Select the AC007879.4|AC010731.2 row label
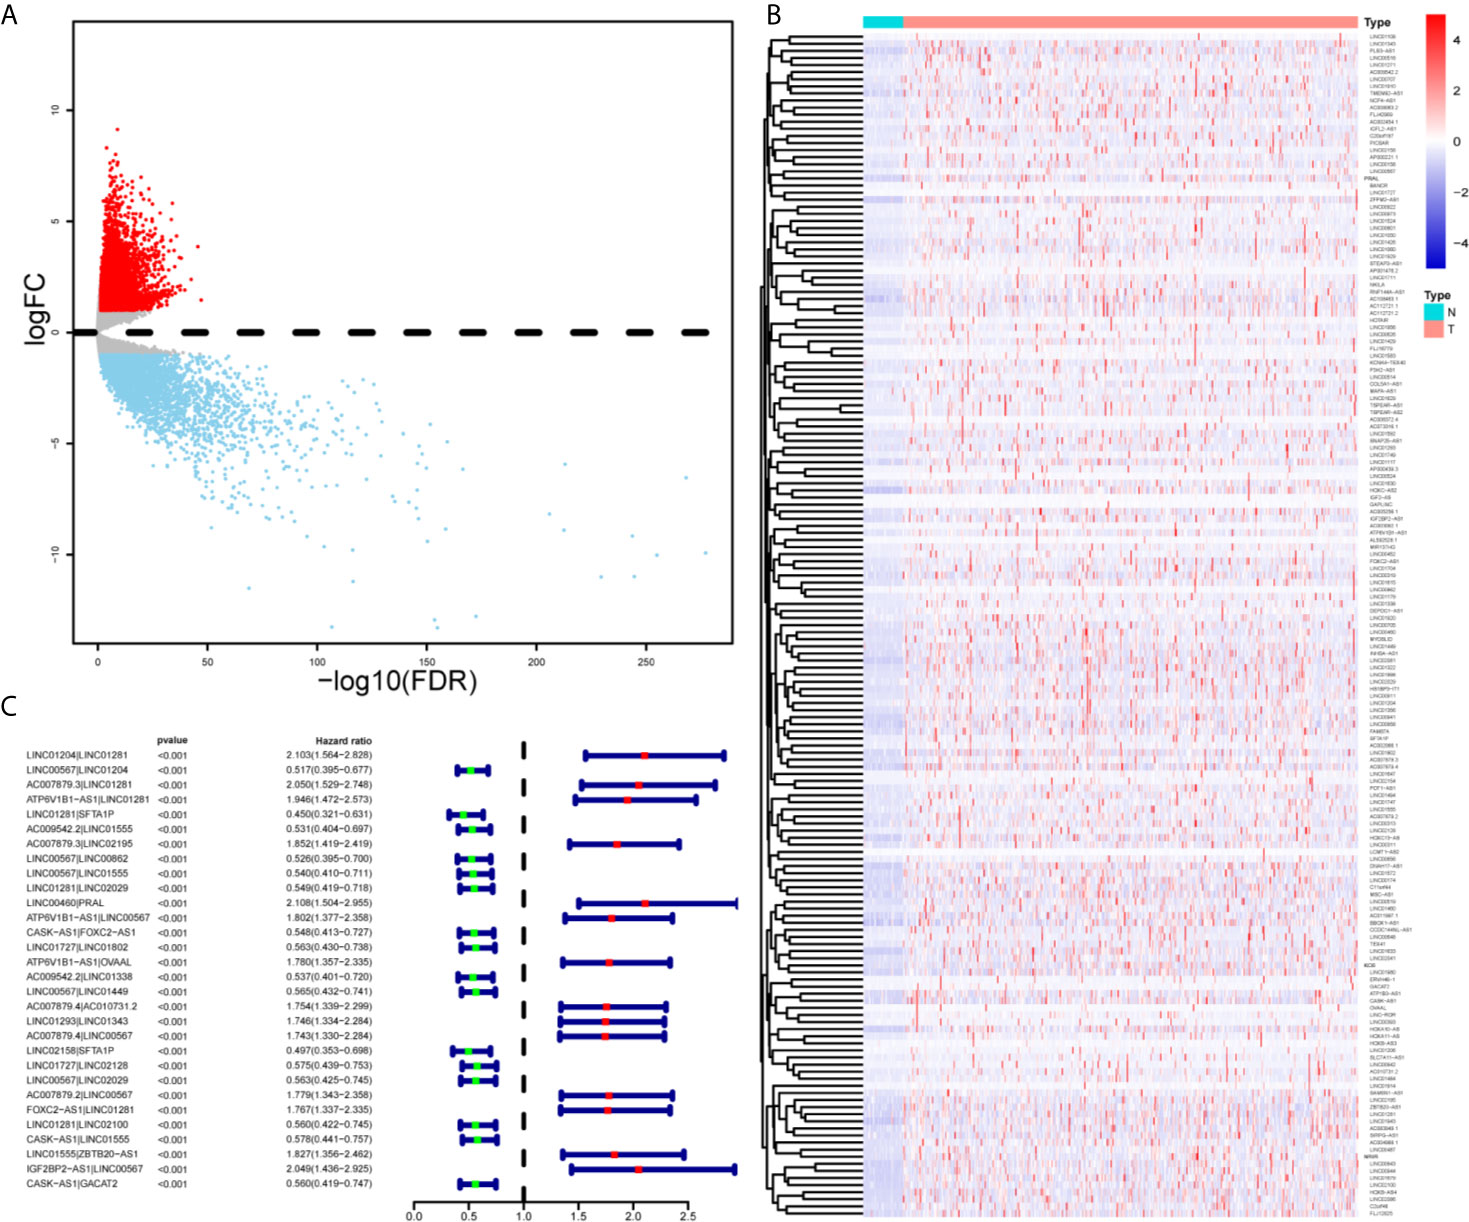This screenshot has width=1469, height=1222. (82, 1006)
